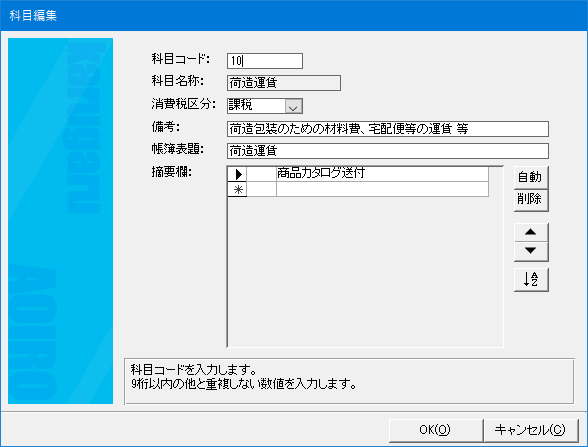The height and width of the screenshot is (447, 588).
Task: Click the 科目編集 title bar
Action: click(294, 15)
